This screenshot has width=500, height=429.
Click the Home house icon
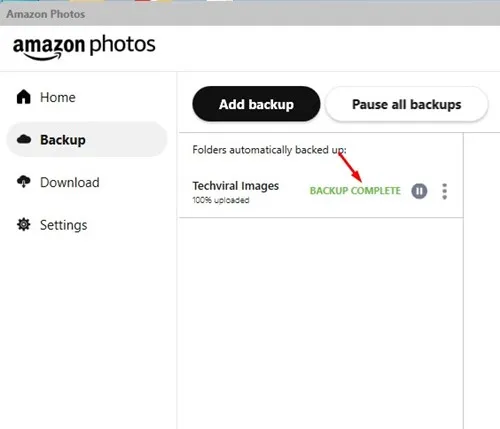[24, 97]
